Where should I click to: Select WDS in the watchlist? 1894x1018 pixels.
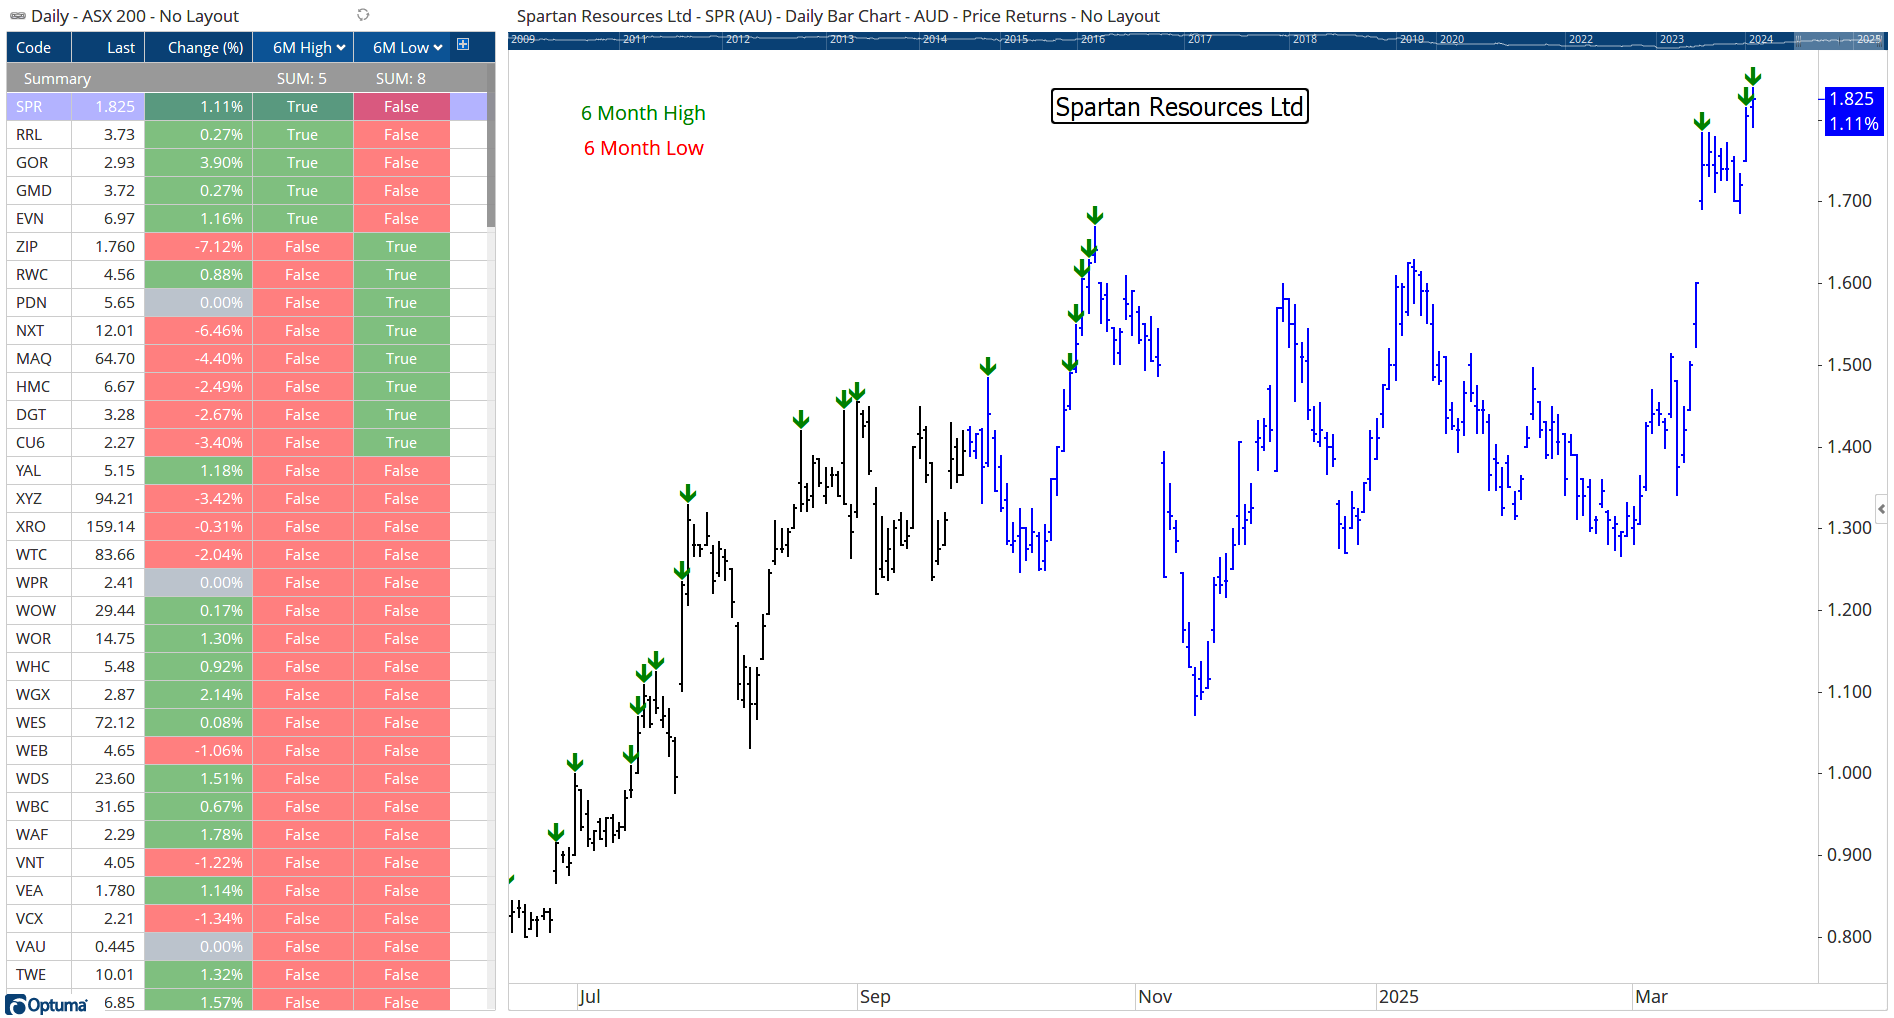(x=39, y=779)
